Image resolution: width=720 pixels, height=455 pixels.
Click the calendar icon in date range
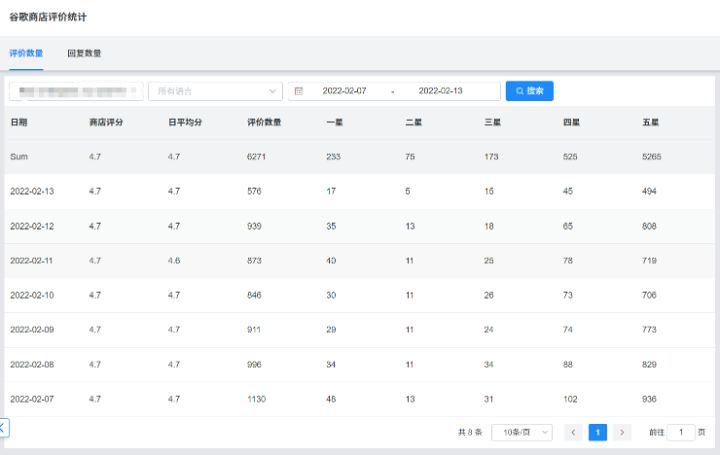click(298, 91)
